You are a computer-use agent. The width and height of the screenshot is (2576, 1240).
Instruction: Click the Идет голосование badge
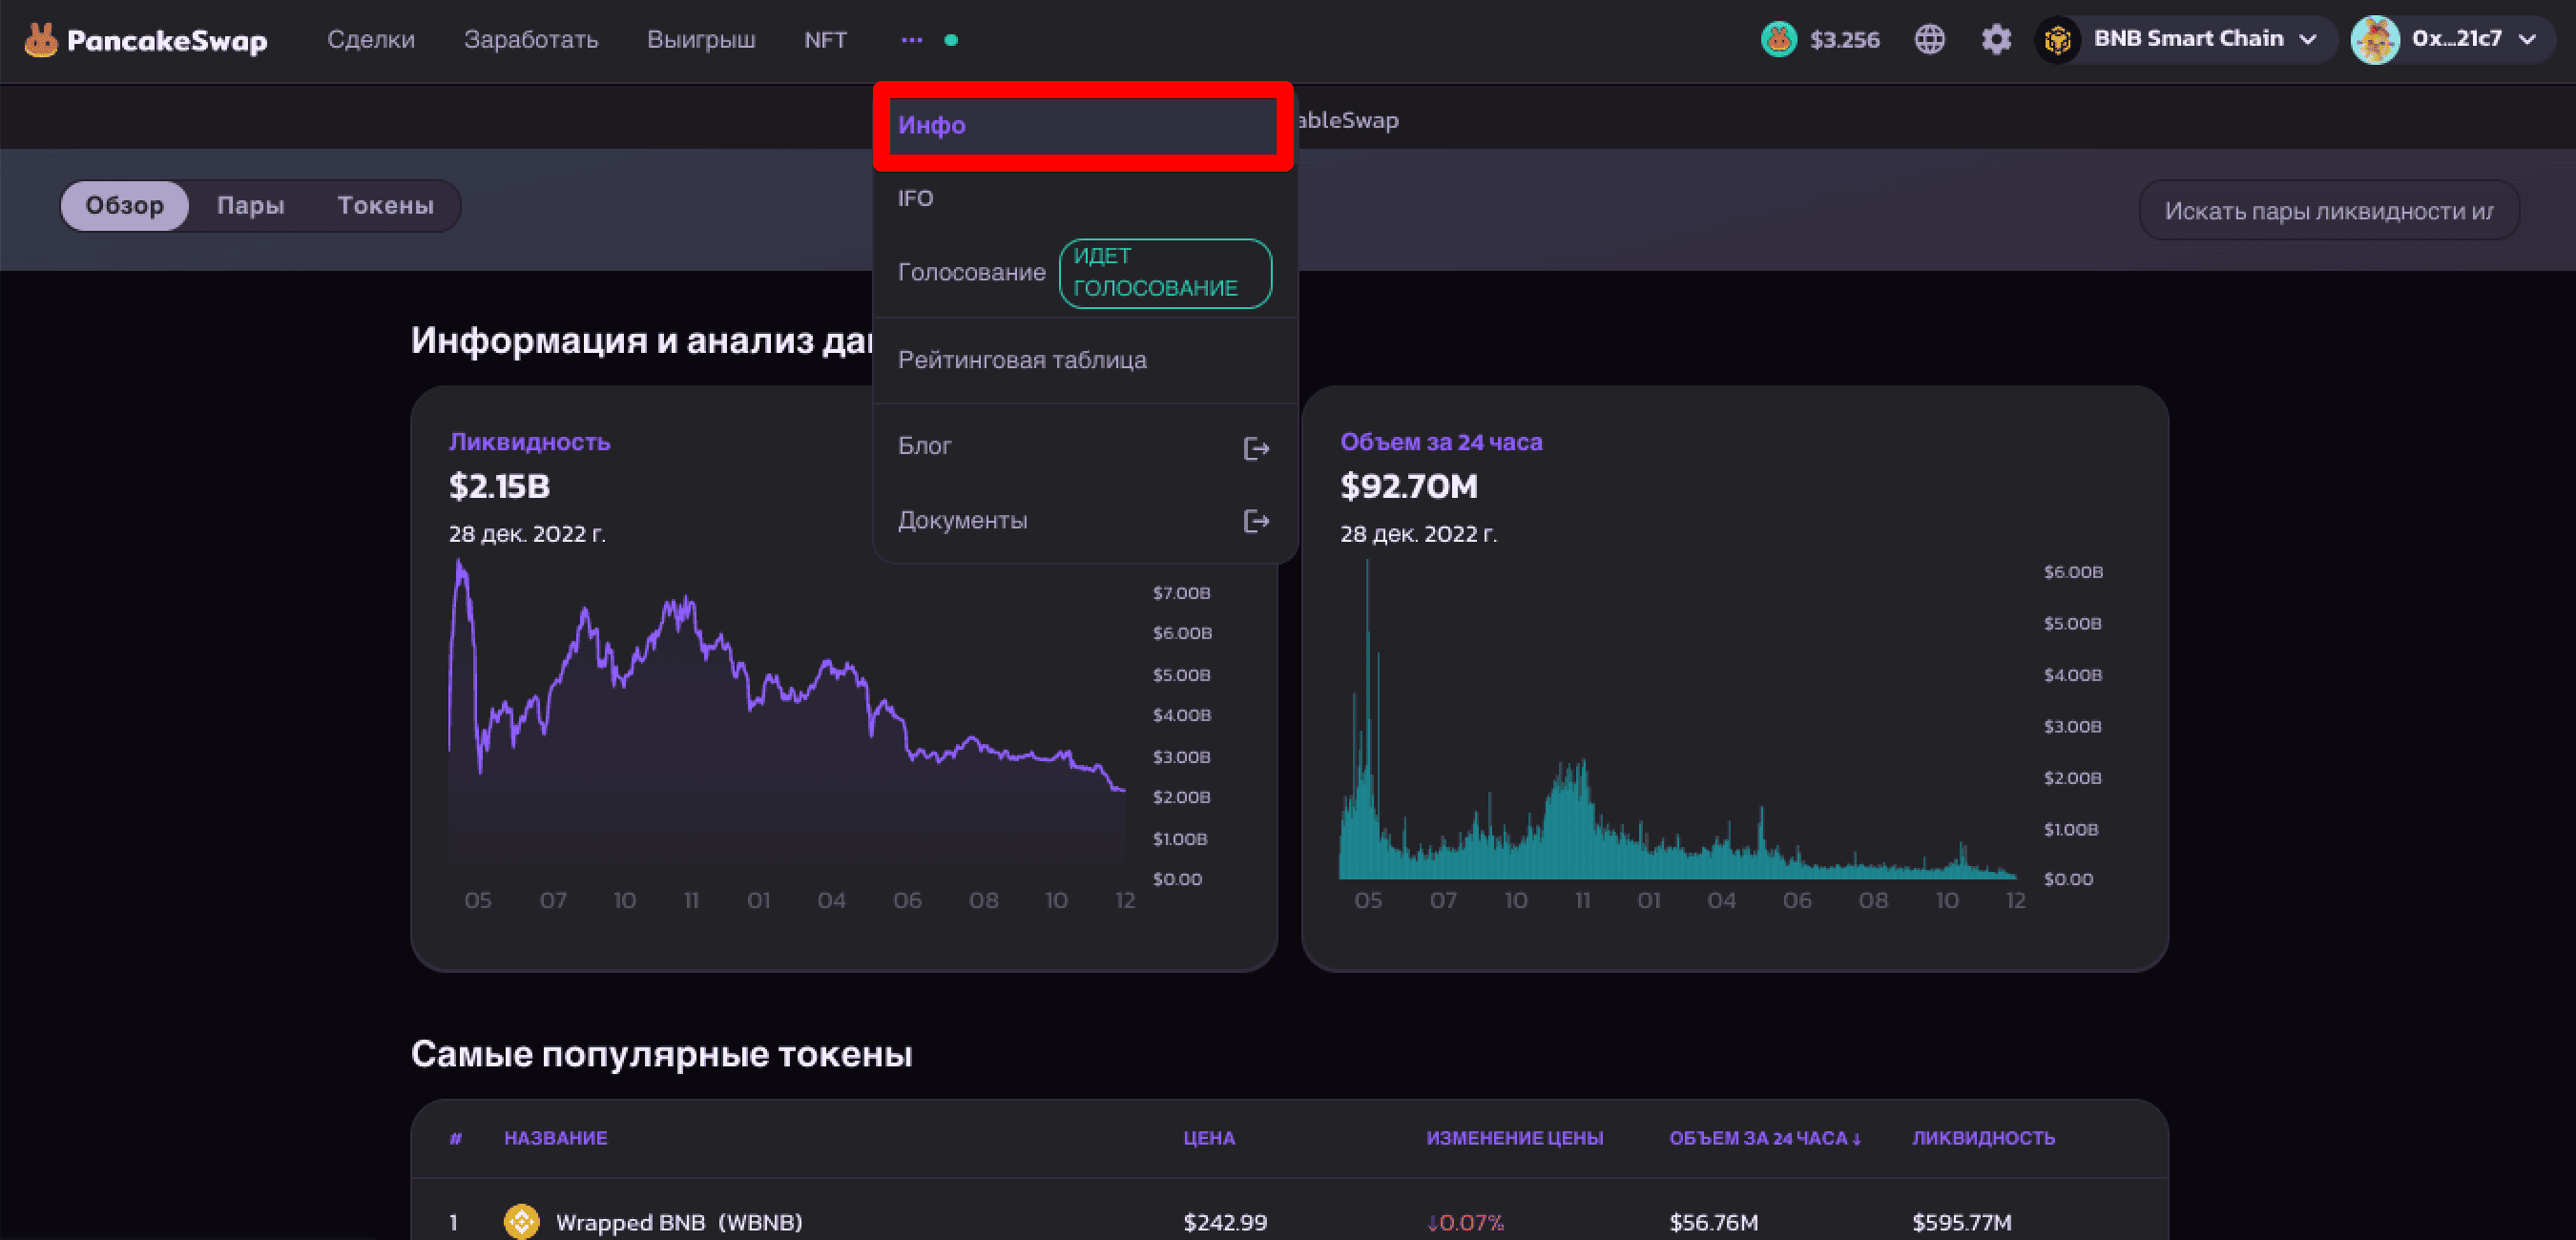(x=1165, y=273)
